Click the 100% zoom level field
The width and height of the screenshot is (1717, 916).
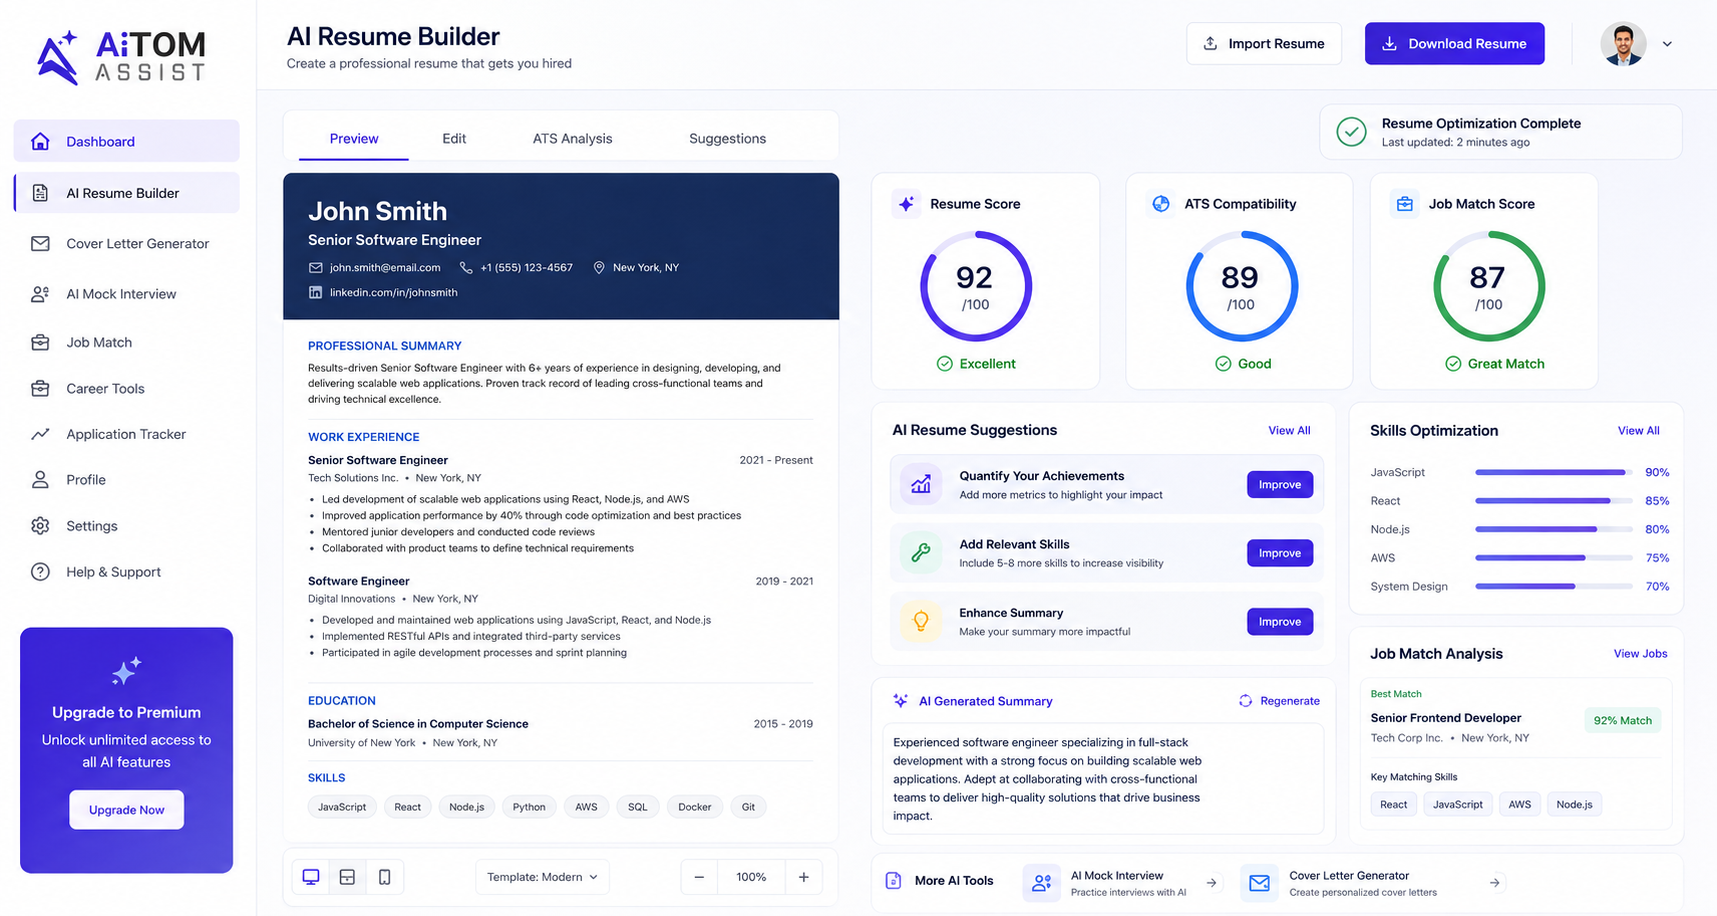tap(751, 877)
